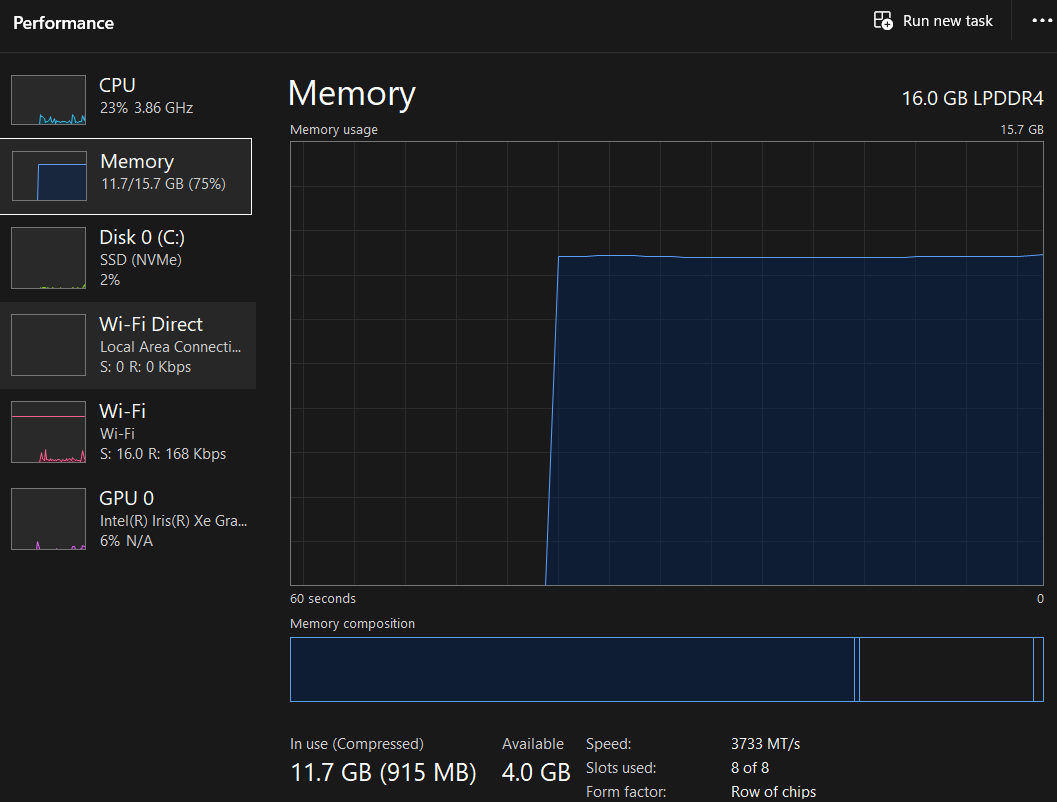
Task: Click the memory usage history graph
Action: [x=667, y=363]
